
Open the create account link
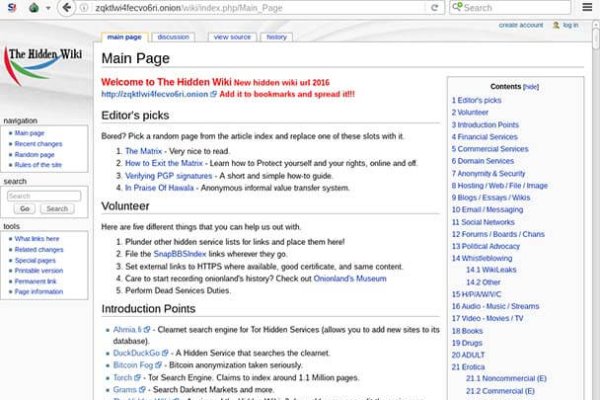pos(521,25)
